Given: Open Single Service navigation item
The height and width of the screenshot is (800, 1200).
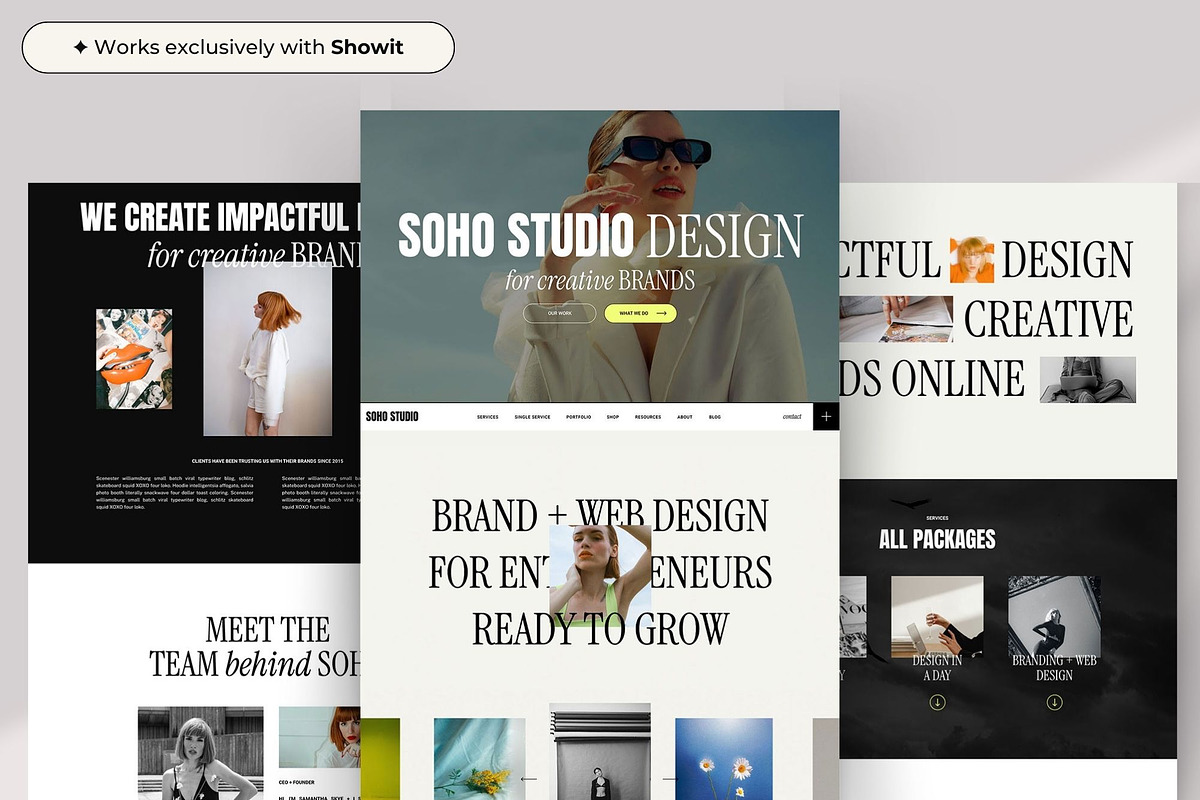Looking at the screenshot, I should click(532, 417).
